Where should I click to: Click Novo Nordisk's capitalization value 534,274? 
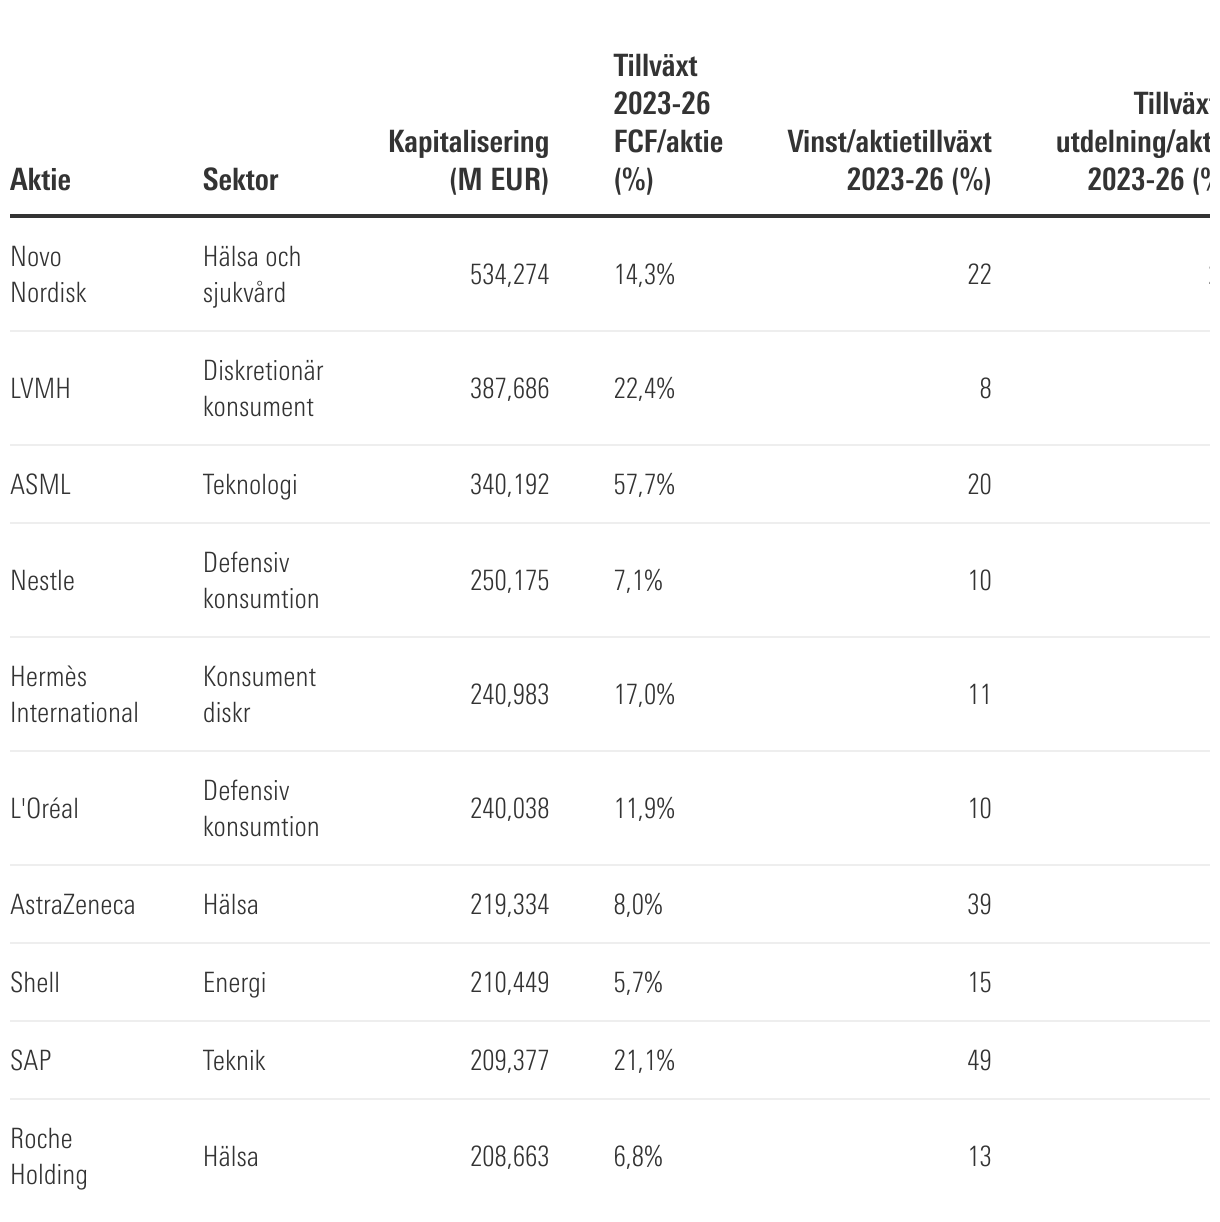509,275
